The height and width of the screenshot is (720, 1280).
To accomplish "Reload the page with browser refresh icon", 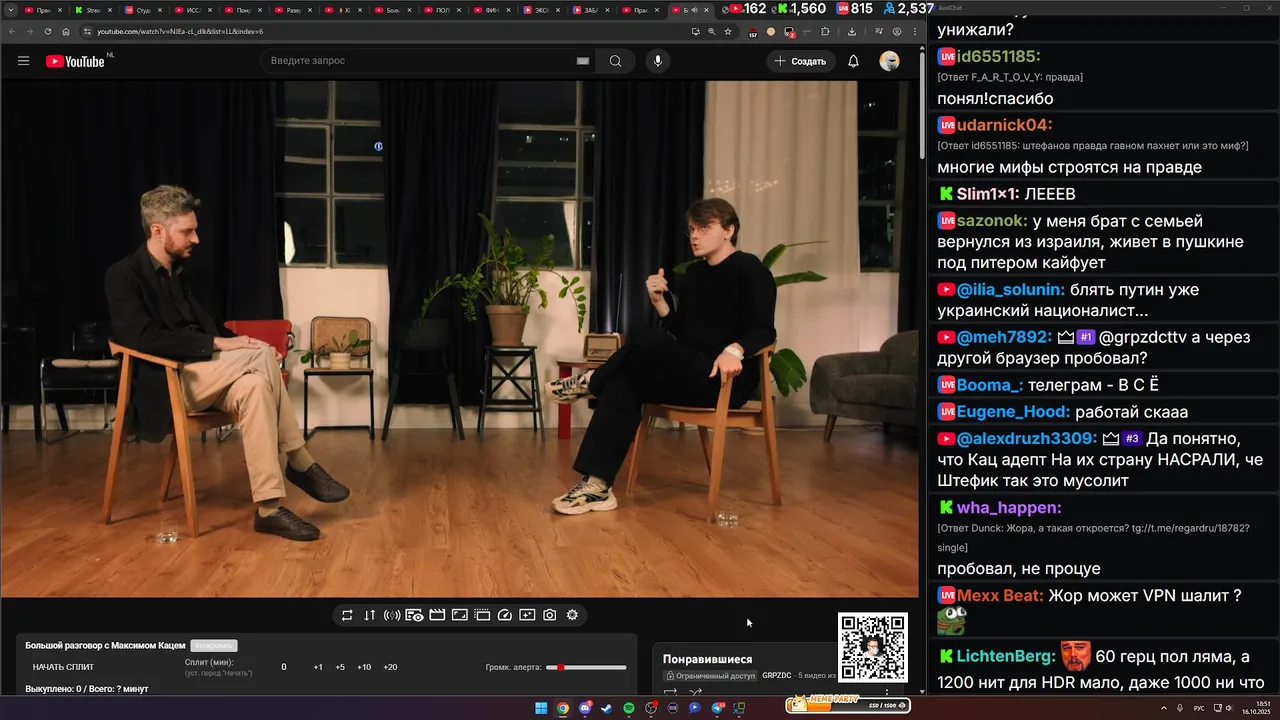I will click(x=48, y=31).
